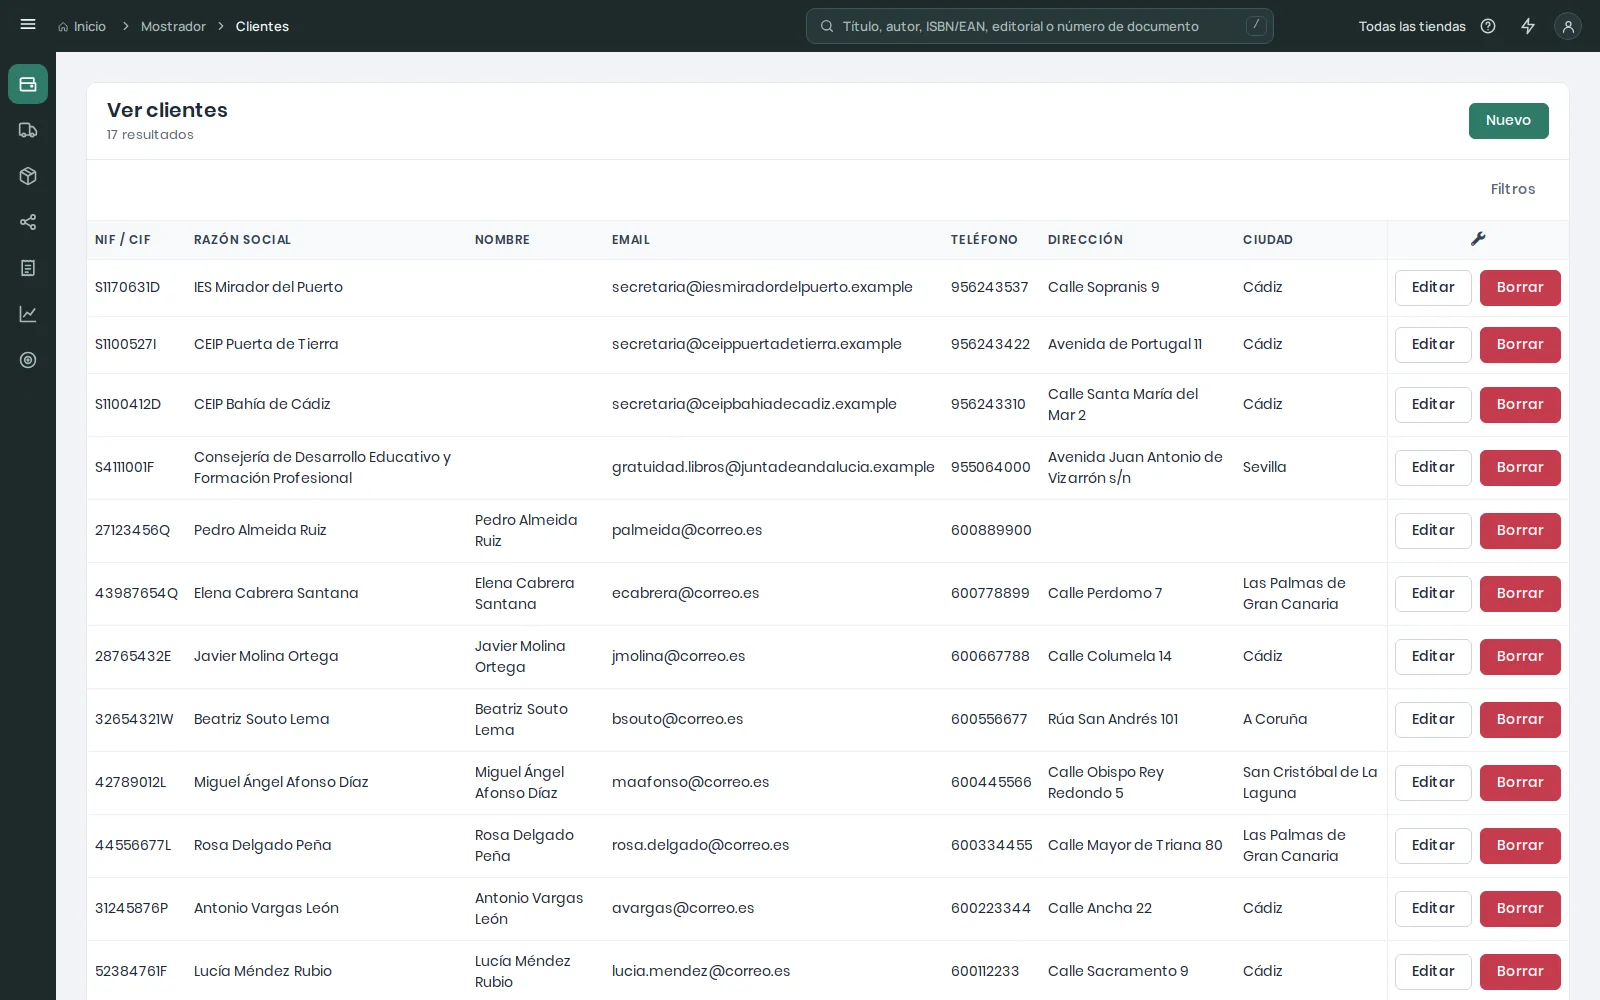Image resolution: width=1600 pixels, height=1000 pixels.
Task: Open the package box sidebar icon
Action: coord(28,176)
